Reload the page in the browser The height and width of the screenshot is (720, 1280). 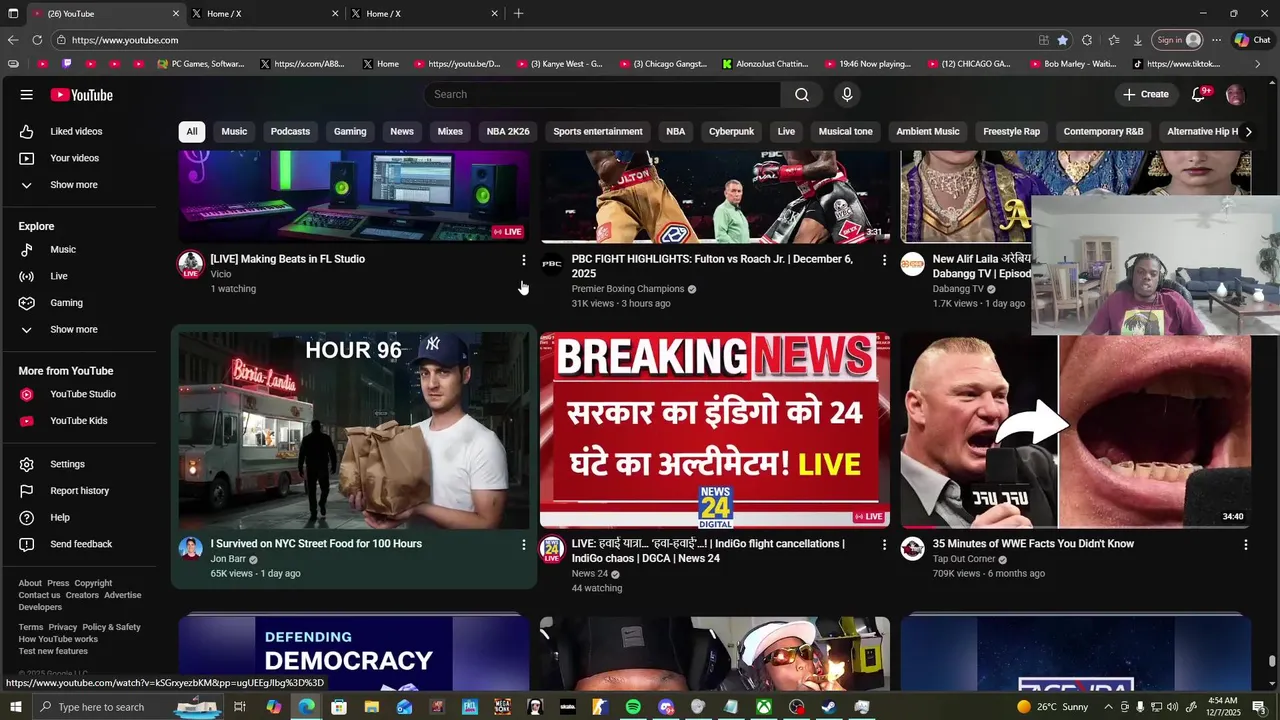coord(37,40)
